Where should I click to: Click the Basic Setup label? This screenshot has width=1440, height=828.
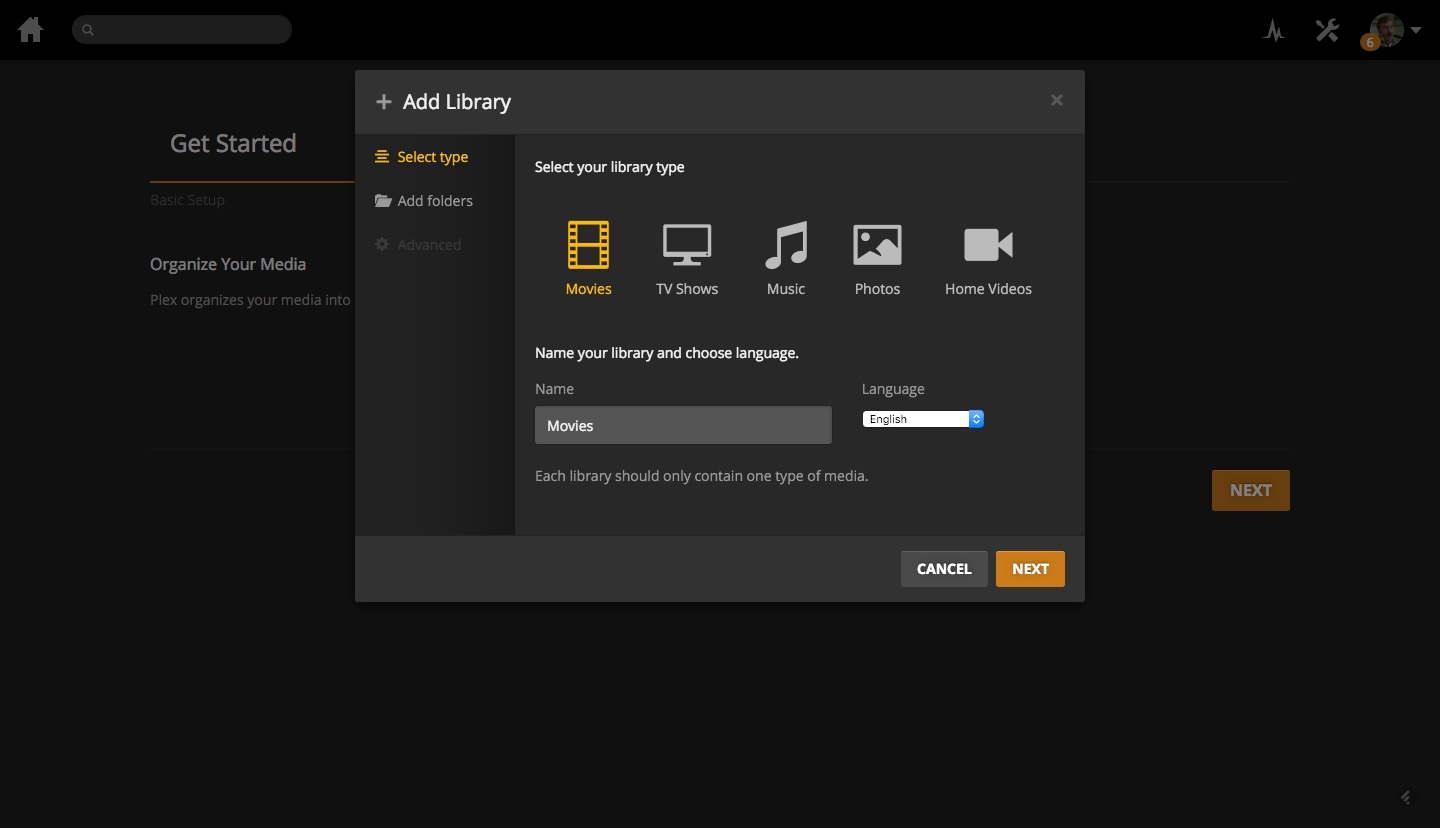(x=187, y=200)
